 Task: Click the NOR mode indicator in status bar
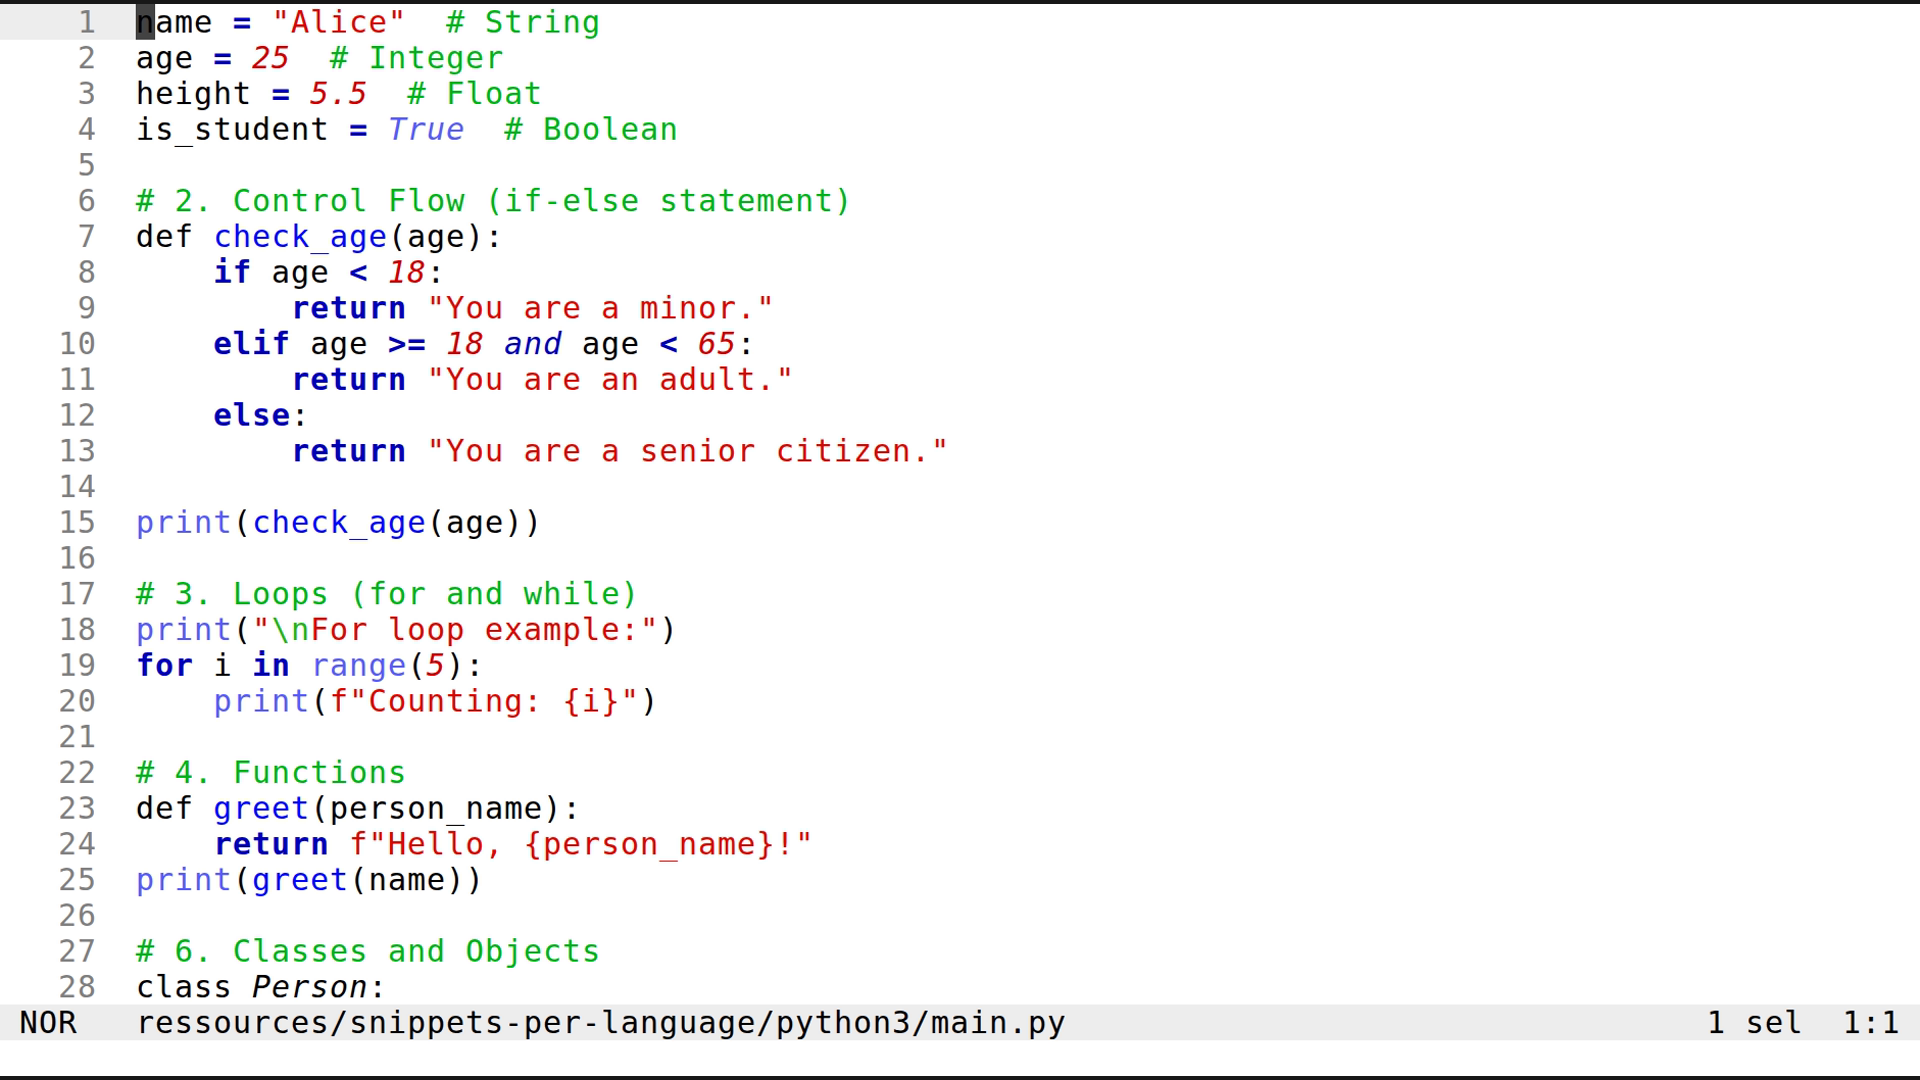[48, 1022]
